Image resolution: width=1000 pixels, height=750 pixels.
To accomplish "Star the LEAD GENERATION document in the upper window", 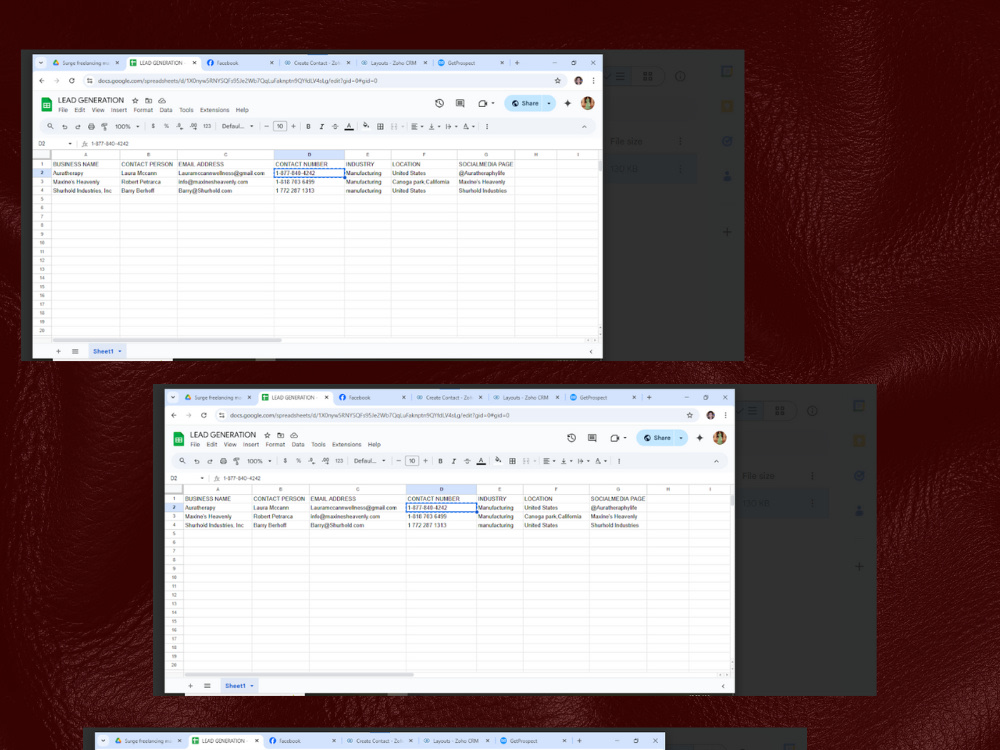I will click(x=135, y=100).
